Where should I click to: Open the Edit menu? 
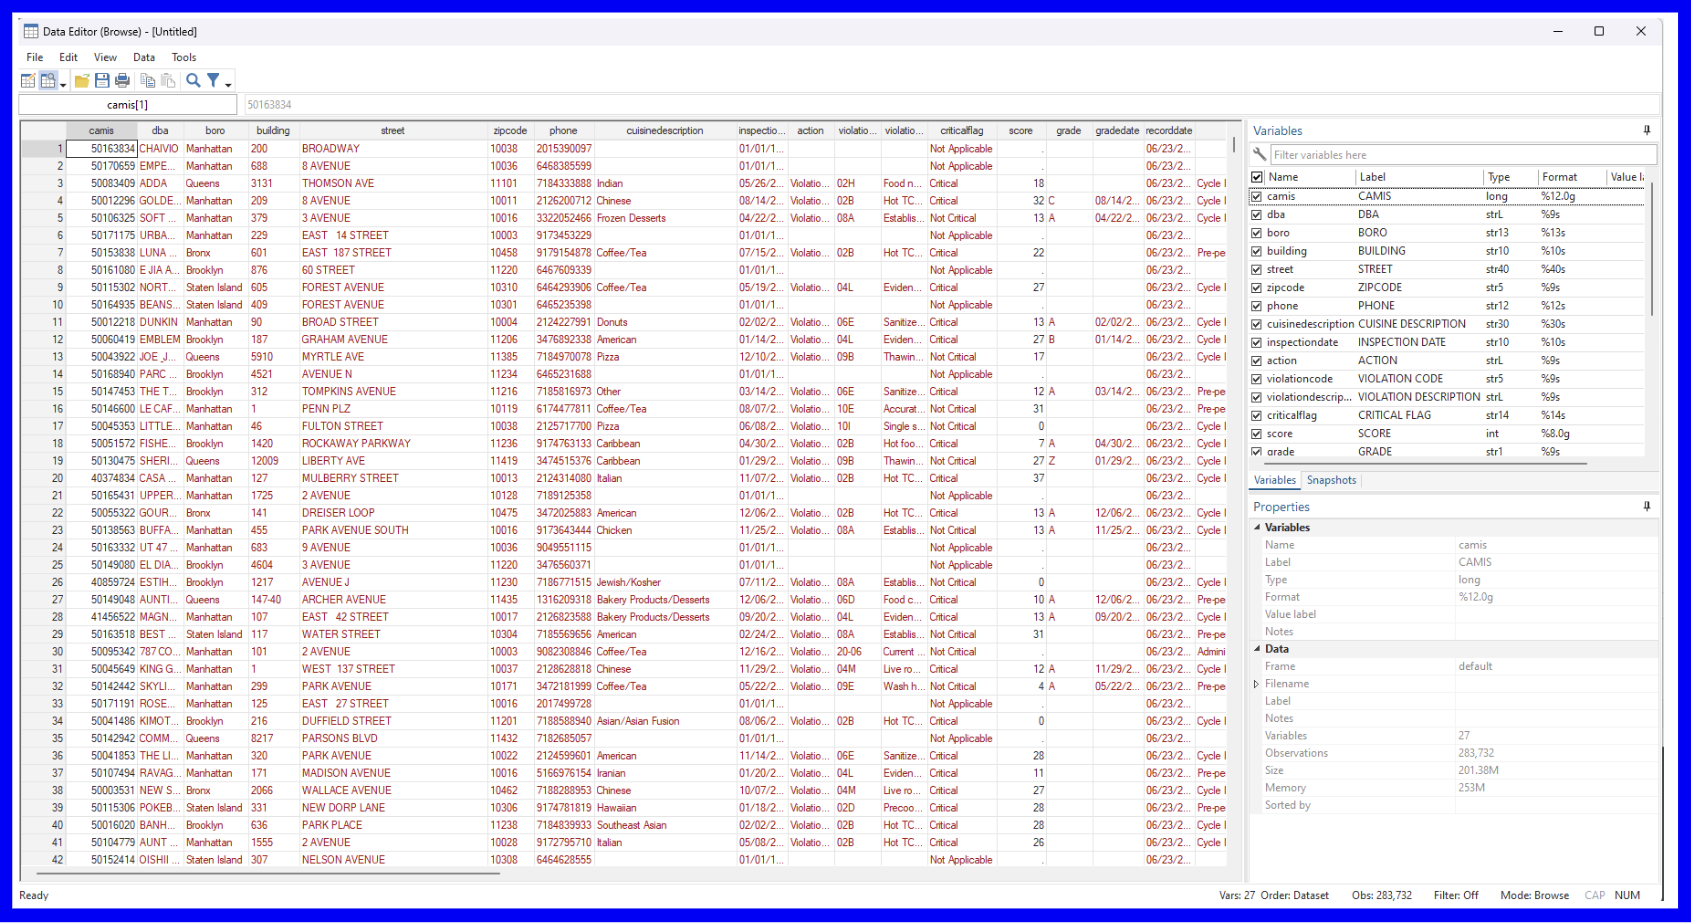tap(68, 58)
